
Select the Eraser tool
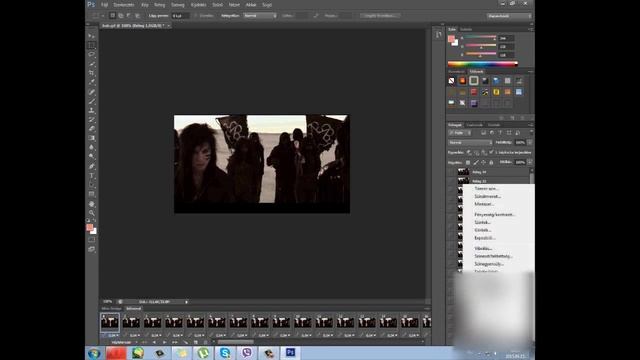point(91,129)
